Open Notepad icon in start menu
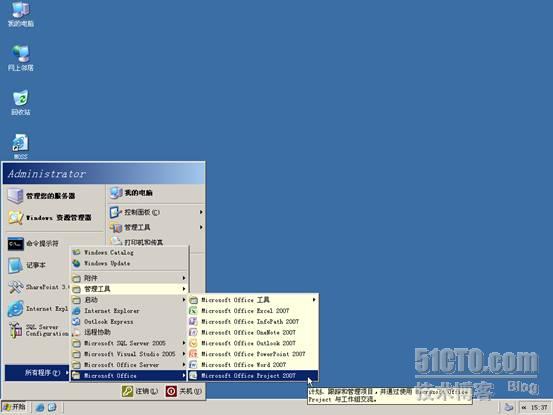The width and height of the screenshot is (553, 415). coord(16,265)
